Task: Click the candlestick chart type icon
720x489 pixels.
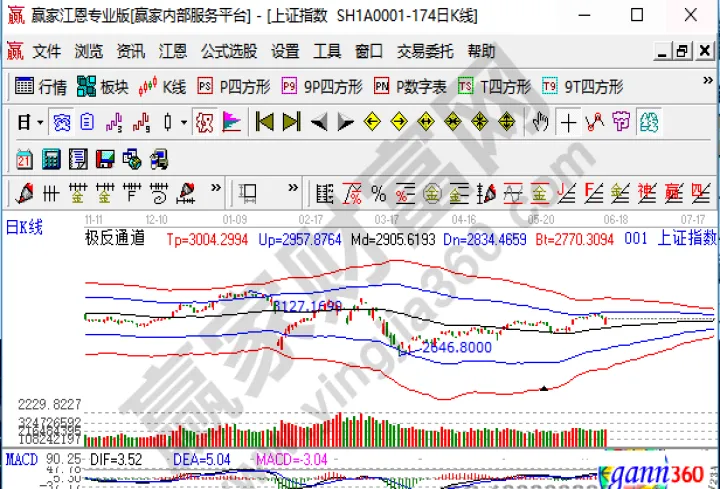Action: click(168, 123)
